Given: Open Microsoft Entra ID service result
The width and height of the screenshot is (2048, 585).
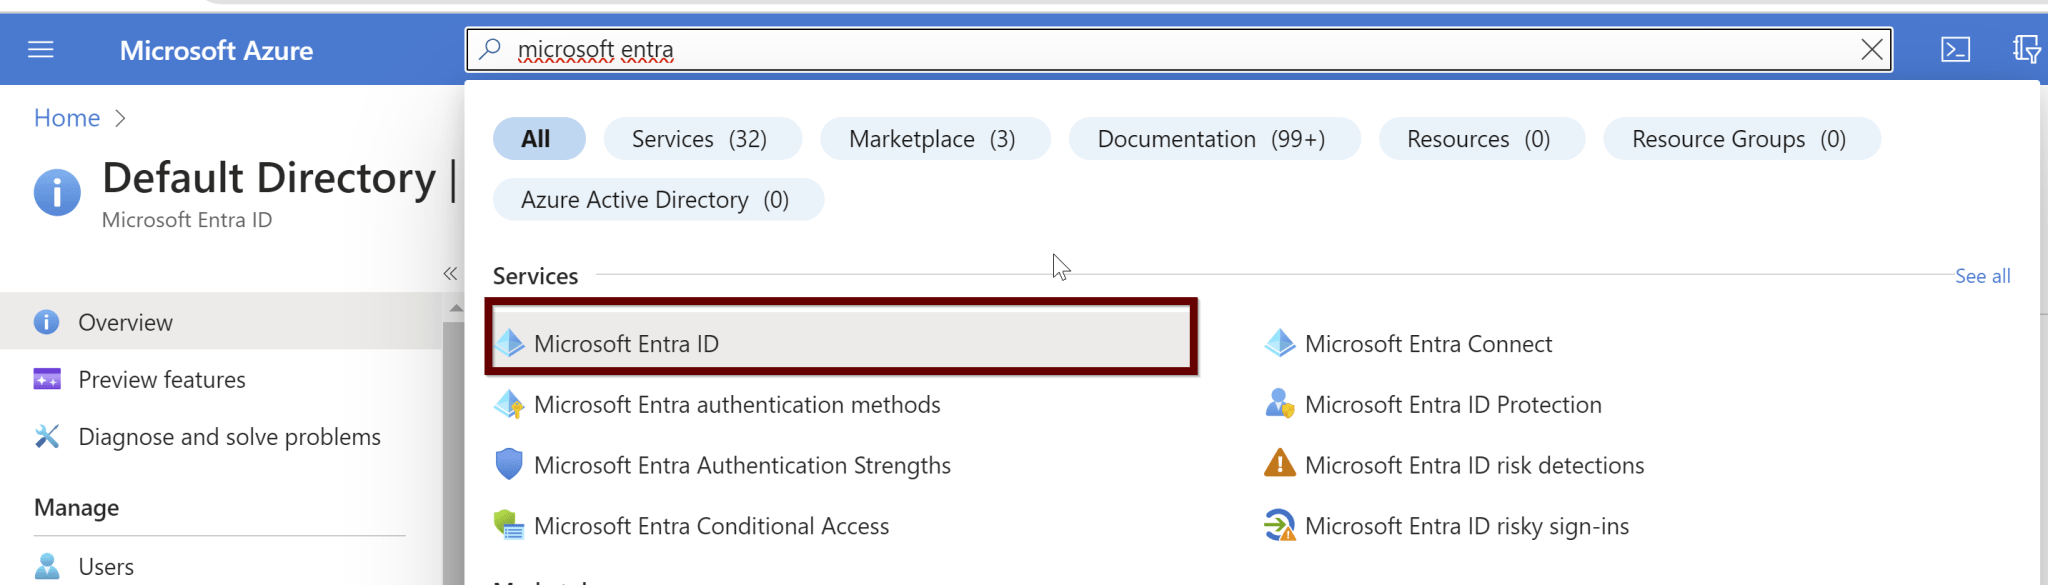Looking at the screenshot, I should (x=841, y=337).
